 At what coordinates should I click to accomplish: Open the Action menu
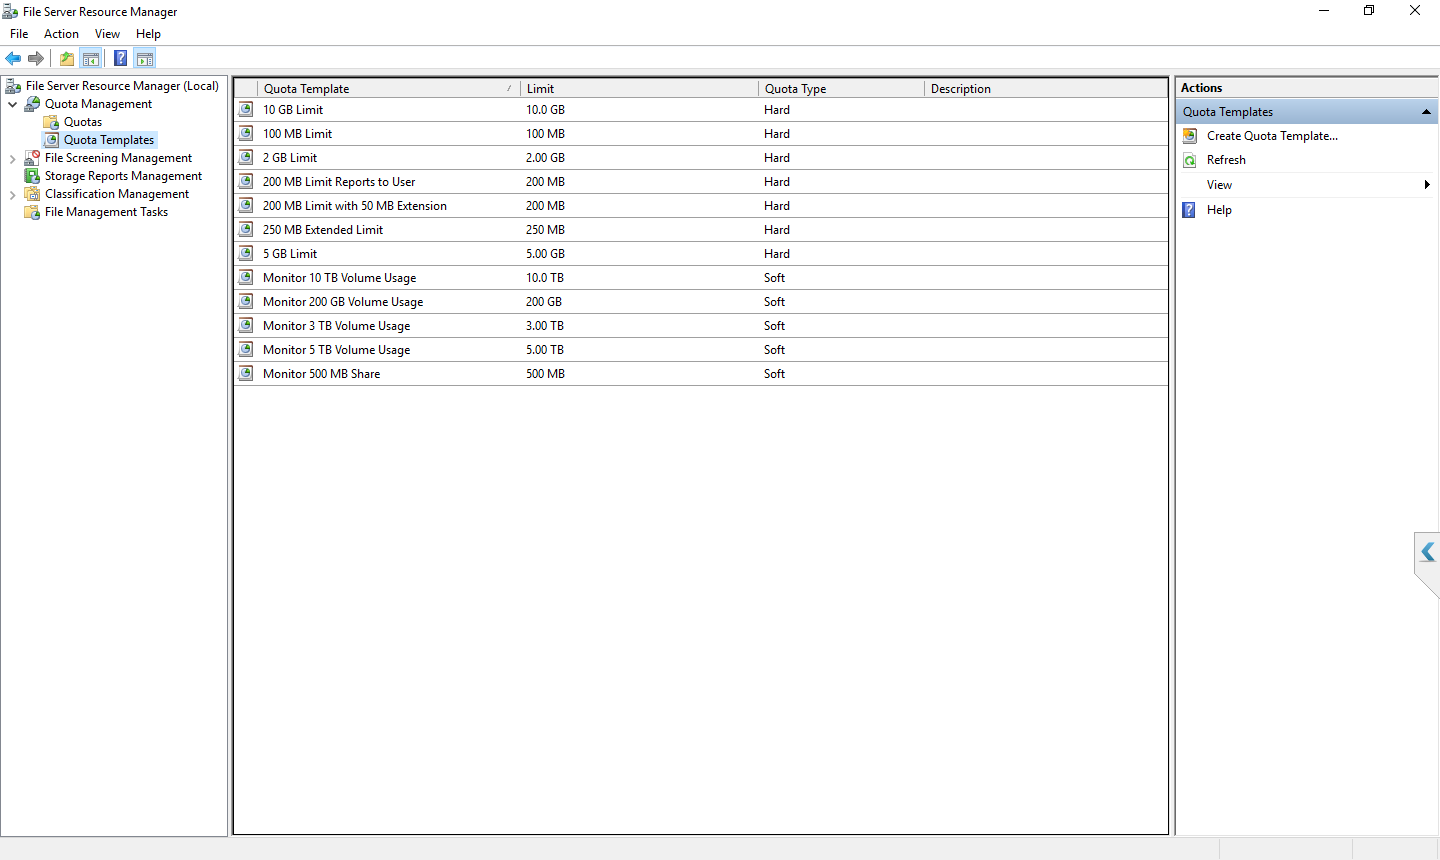pyautogui.click(x=61, y=34)
